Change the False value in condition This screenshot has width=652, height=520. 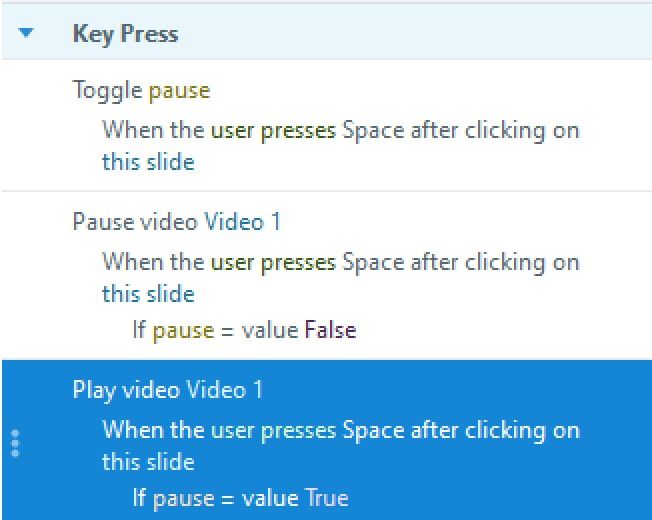330,329
